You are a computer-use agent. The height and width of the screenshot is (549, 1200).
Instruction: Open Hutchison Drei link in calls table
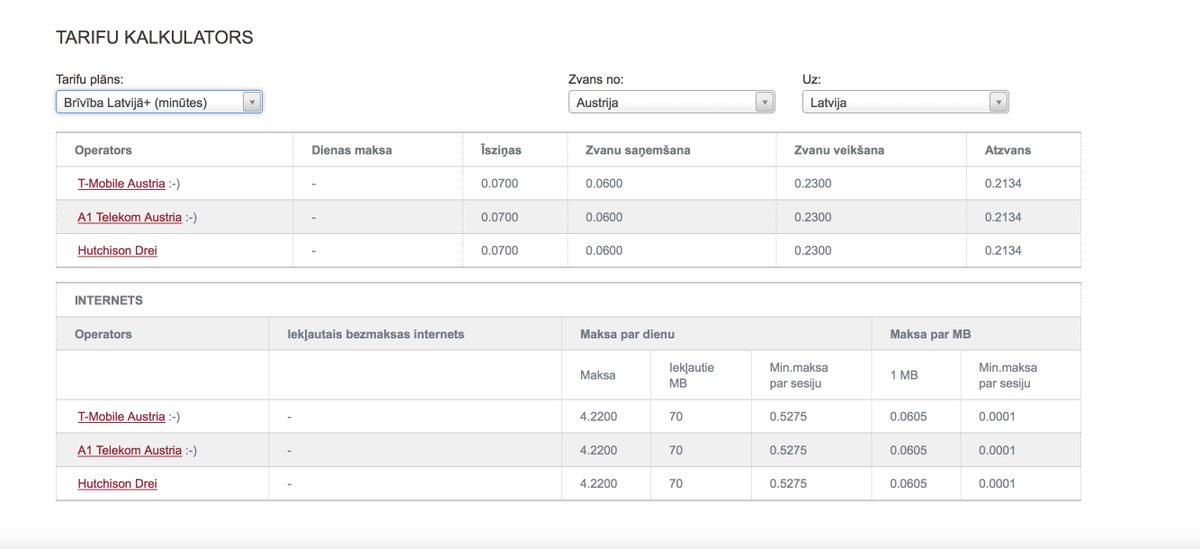[x=117, y=251]
